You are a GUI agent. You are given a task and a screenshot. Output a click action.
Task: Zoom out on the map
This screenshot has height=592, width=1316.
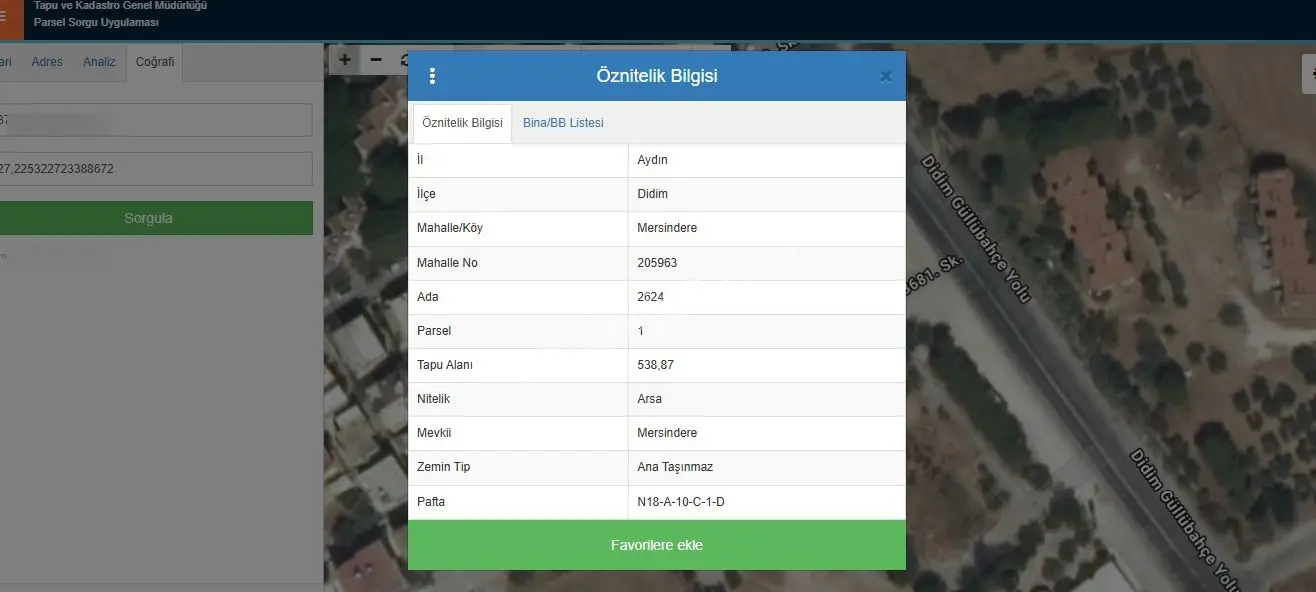(376, 59)
